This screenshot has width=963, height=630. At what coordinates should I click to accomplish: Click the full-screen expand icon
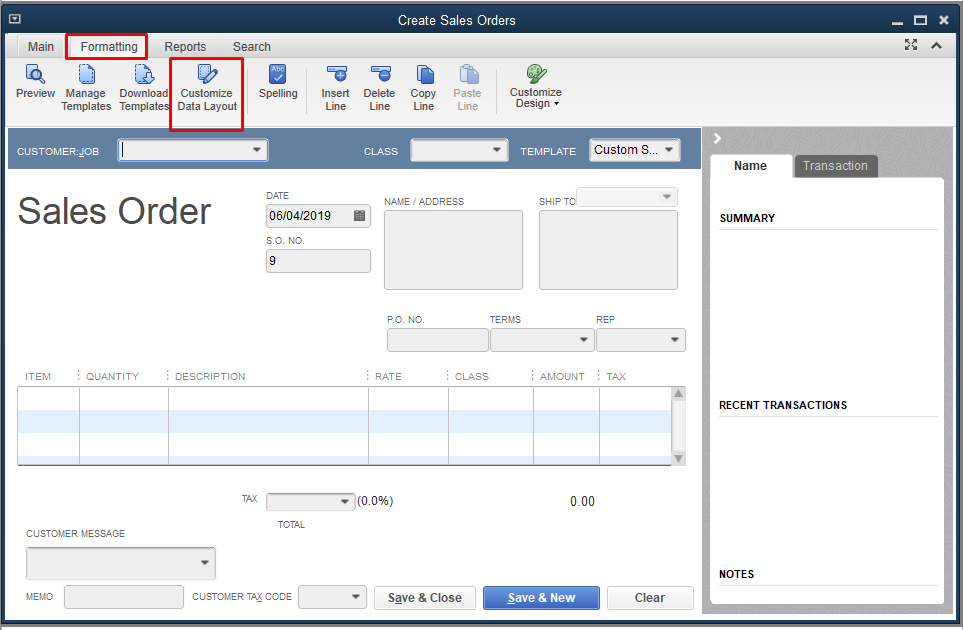911,45
